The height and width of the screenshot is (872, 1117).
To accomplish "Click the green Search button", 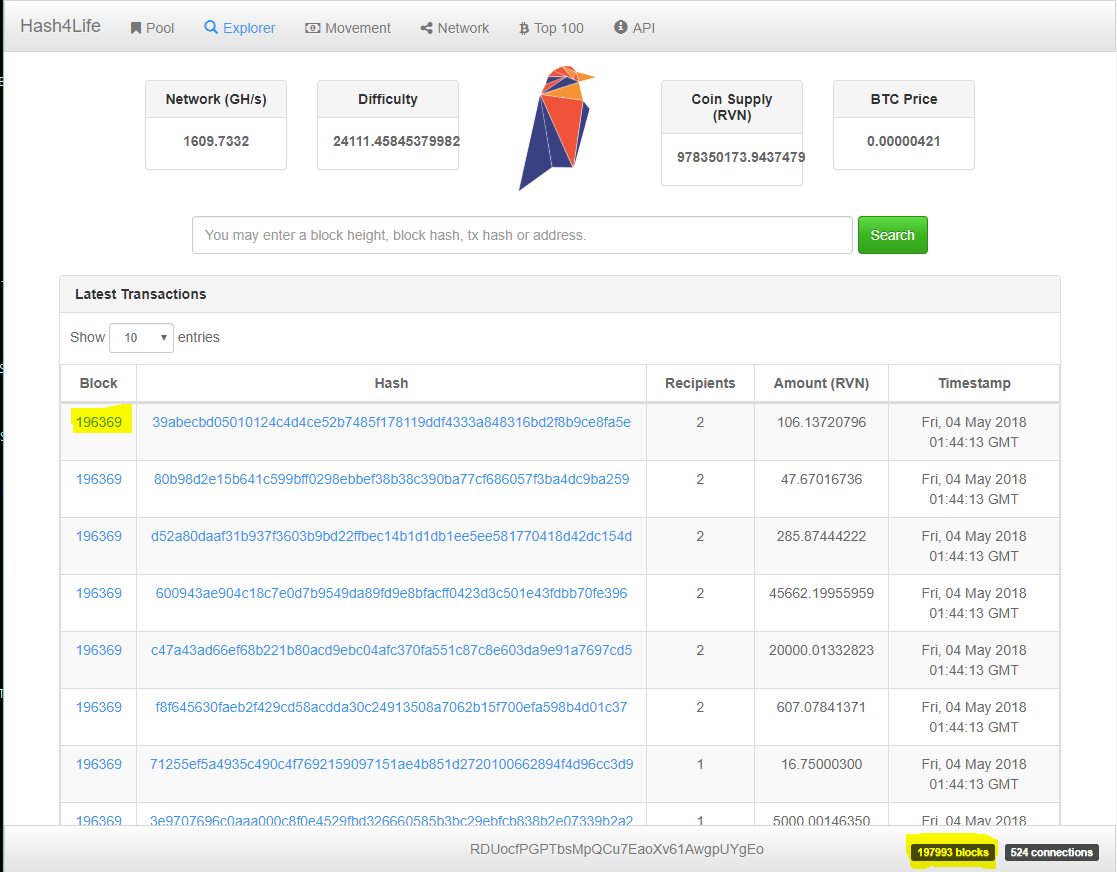I will click(893, 235).
